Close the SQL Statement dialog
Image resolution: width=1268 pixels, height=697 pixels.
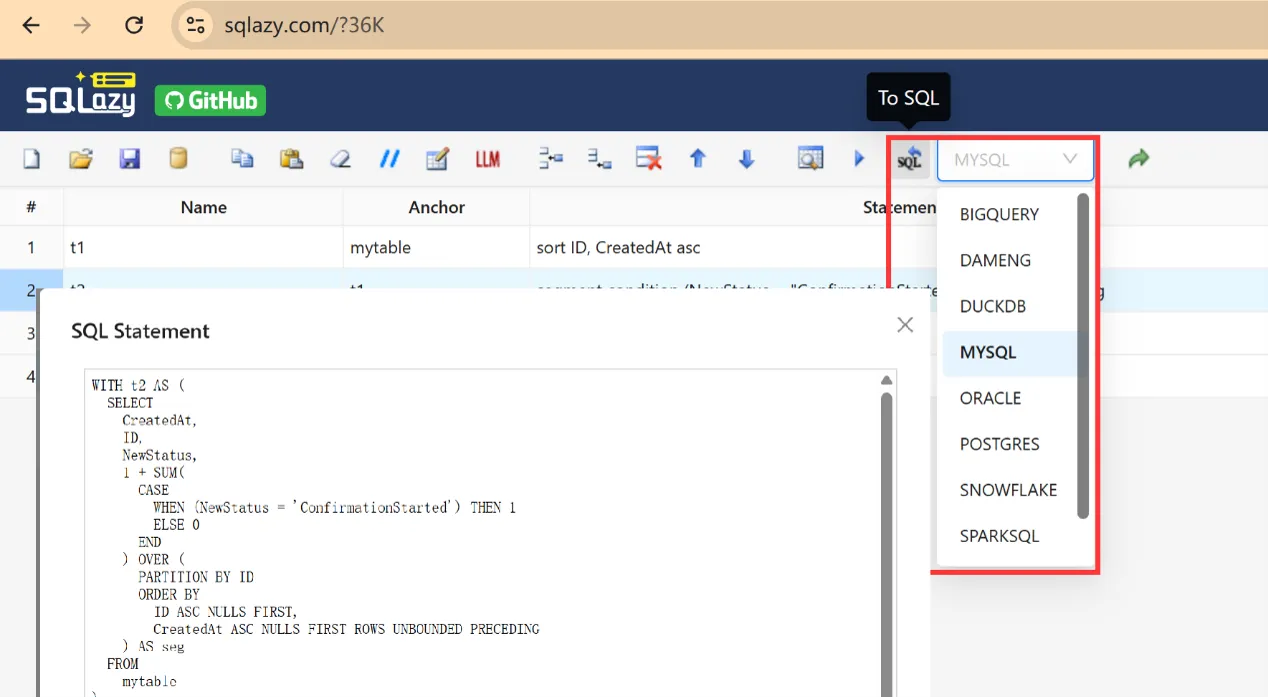click(x=905, y=325)
